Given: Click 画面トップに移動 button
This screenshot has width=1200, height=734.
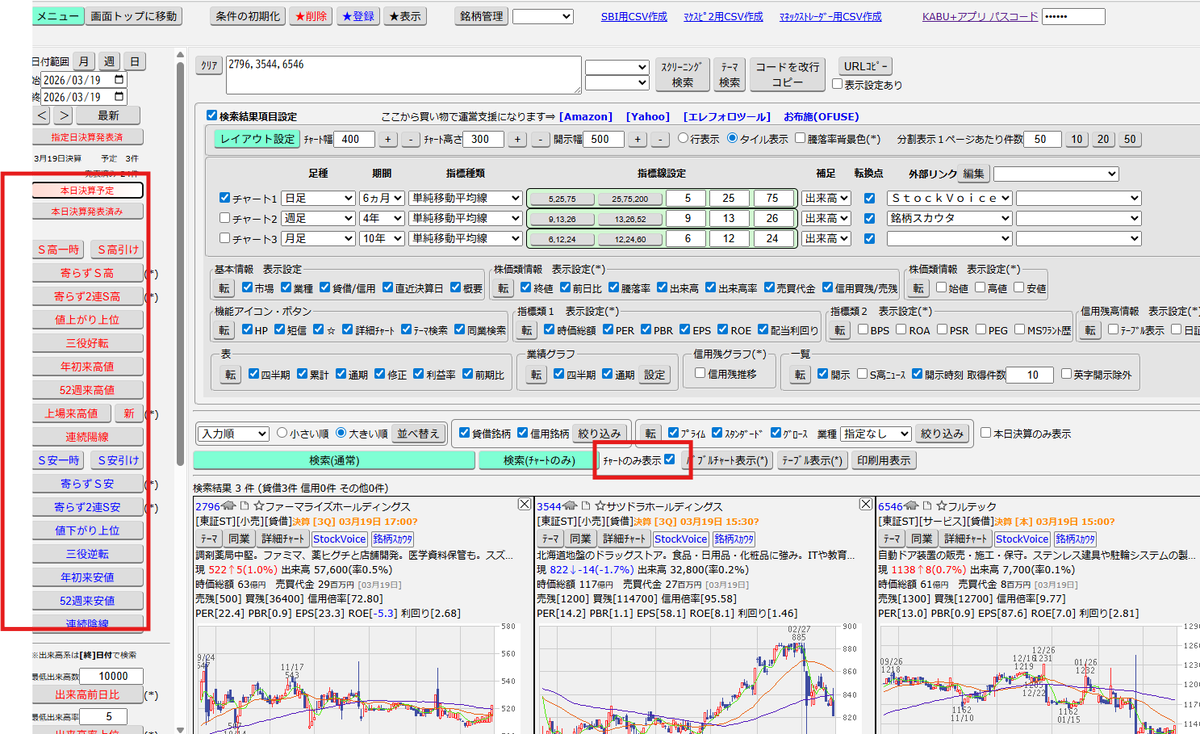Looking at the screenshot, I should pyautogui.click(x=134, y=17).
